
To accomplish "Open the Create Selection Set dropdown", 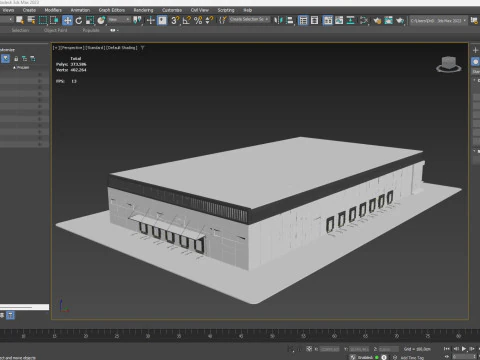I will [x=249, y=19].
